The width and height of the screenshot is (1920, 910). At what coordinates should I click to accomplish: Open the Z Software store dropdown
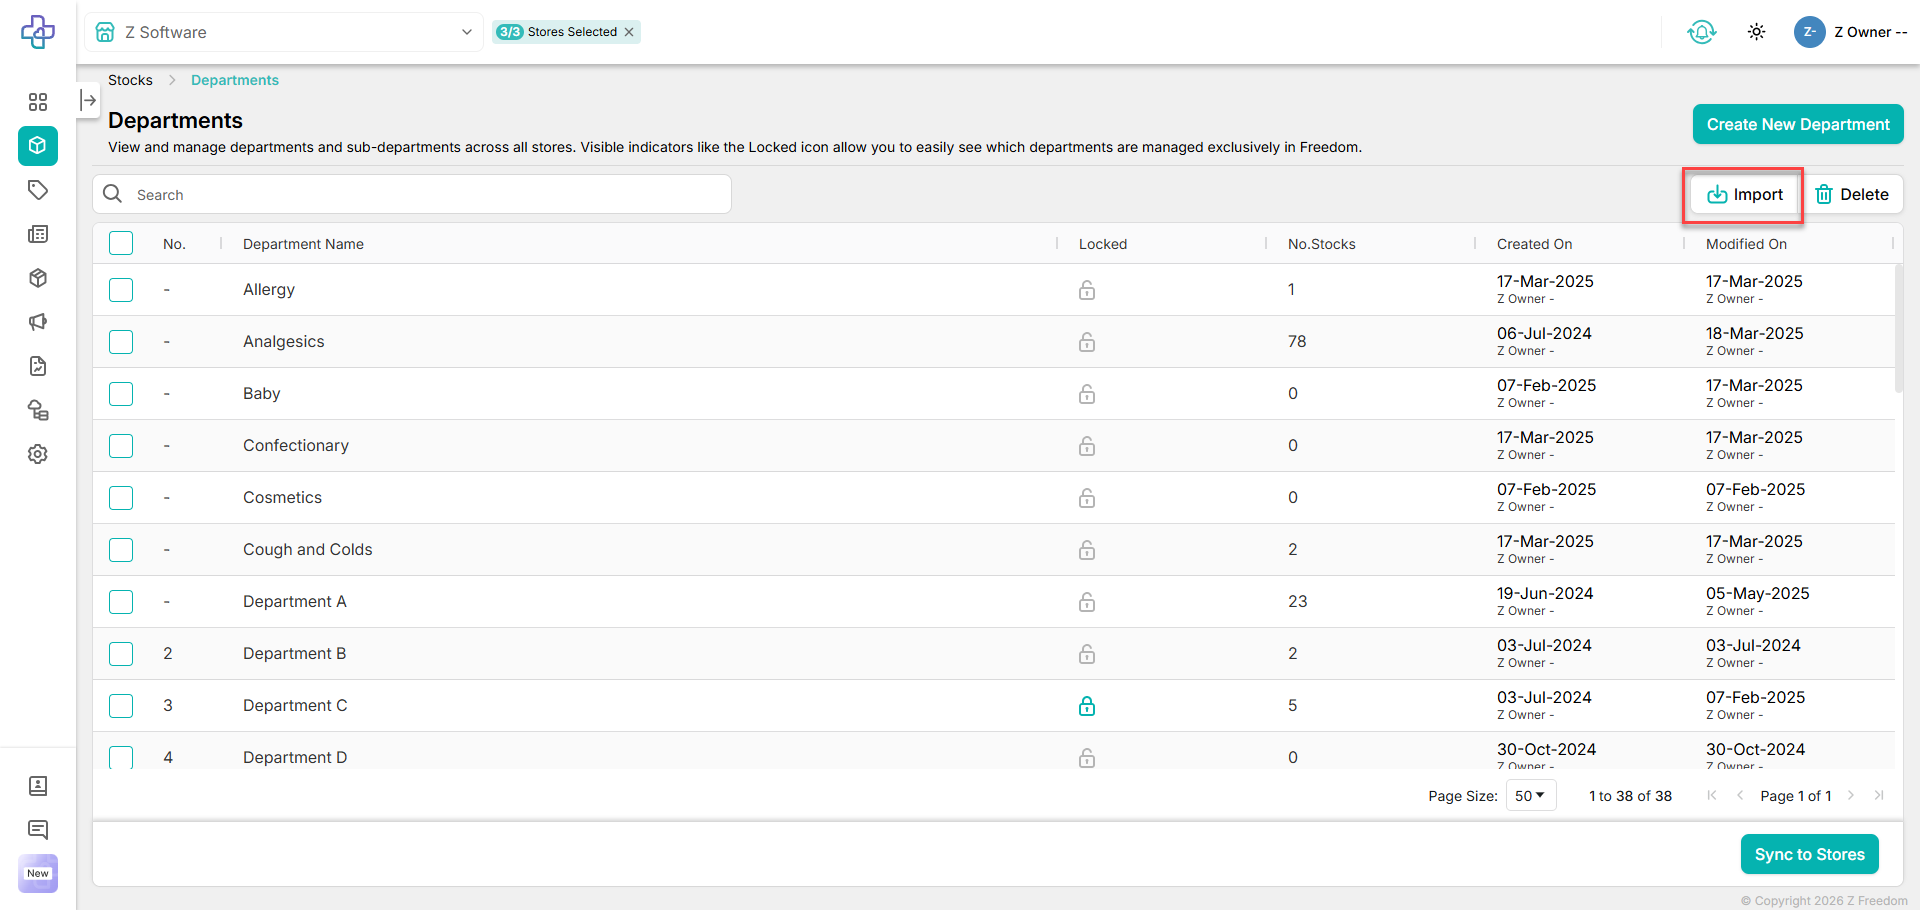coord(284,32)
